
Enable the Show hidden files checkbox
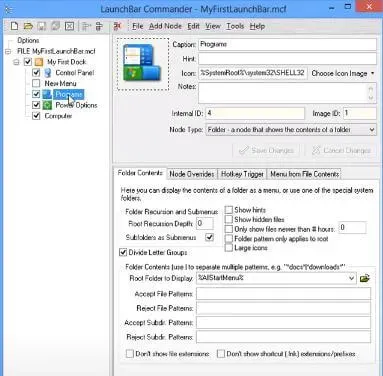click(229, 219)
